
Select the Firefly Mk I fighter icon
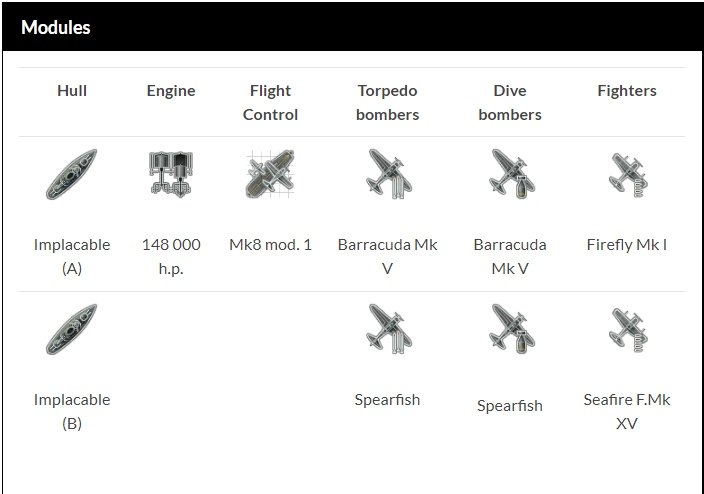(628, 175)
